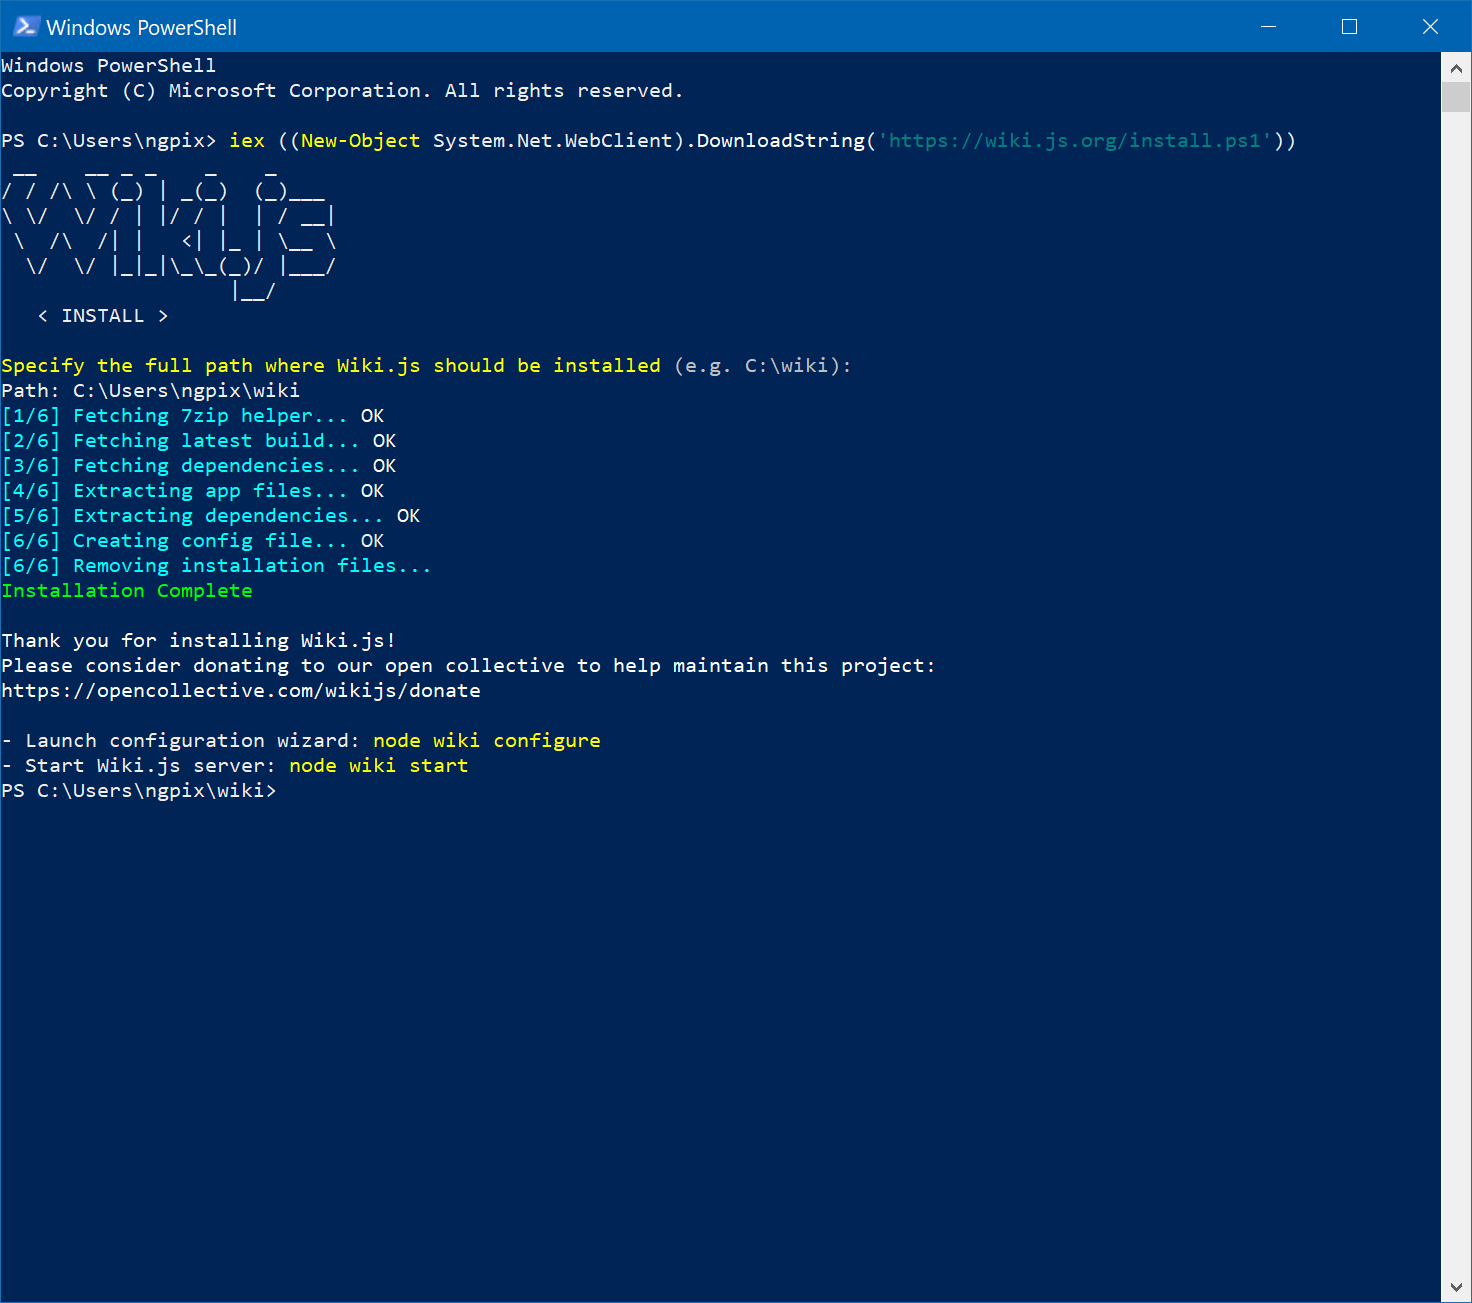Image resolution: width=1472 pixels, height=1303 pixels.
Task: Click the 'New-Object' cmdlet text
Action: pos(361,141)
